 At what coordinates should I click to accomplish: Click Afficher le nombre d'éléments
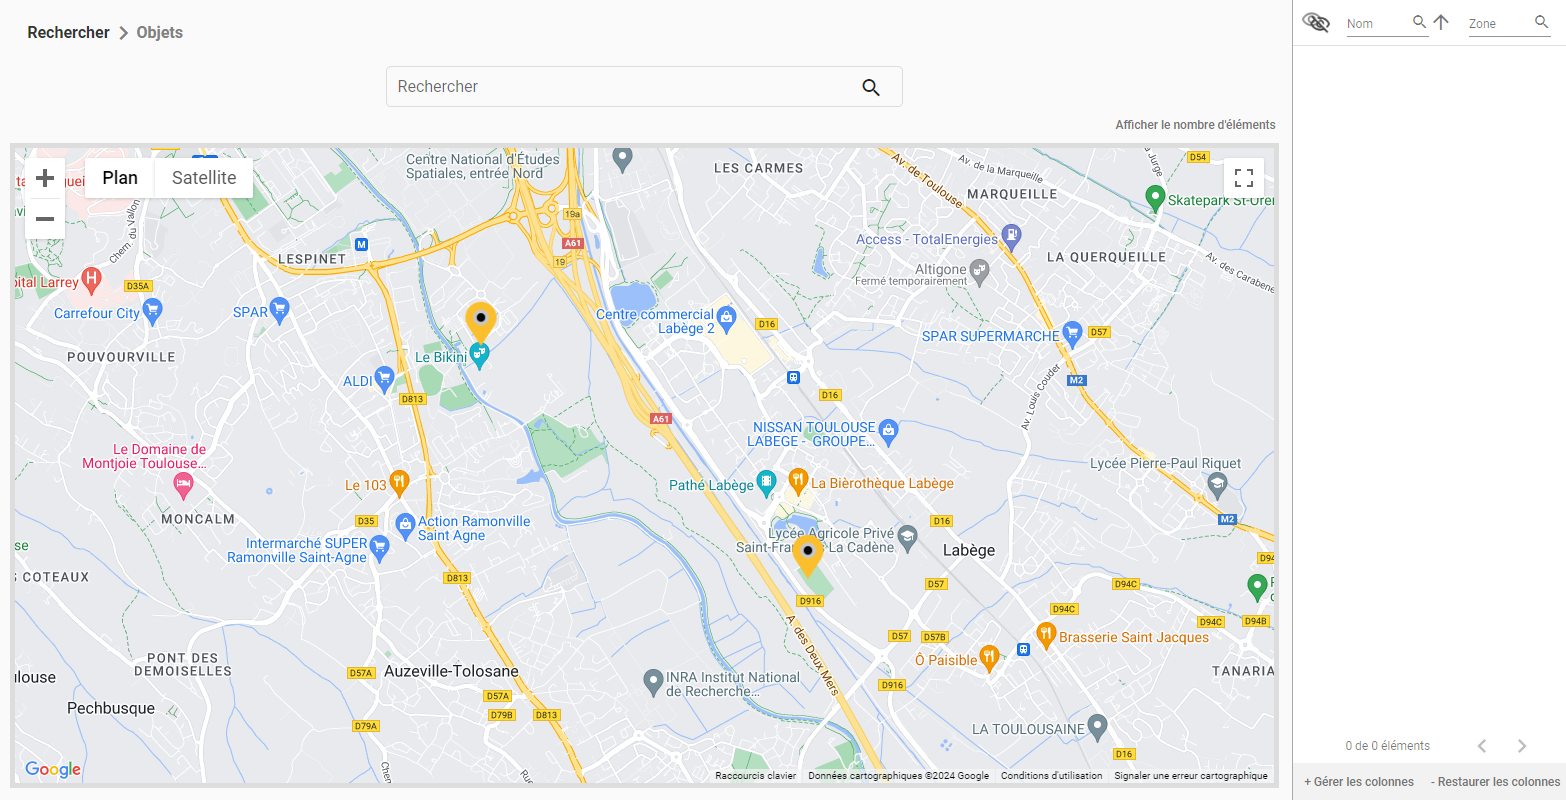[1195, 125]
